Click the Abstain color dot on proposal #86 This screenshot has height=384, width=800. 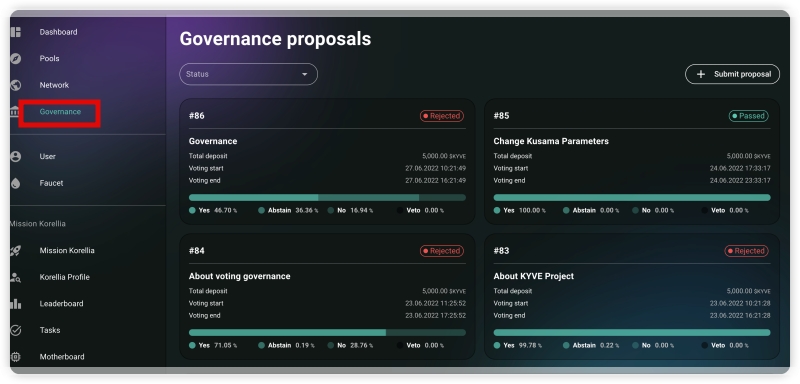coord(261,211)
